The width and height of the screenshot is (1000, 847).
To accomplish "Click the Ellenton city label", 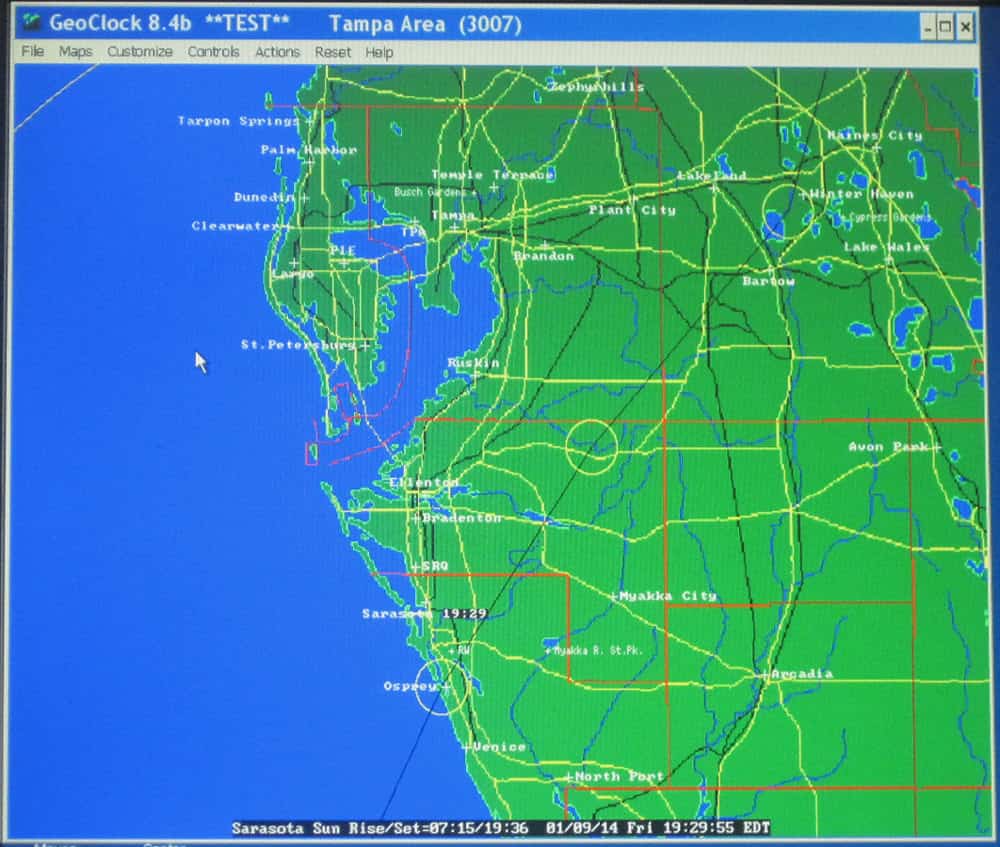I will (x=423, y=482).
